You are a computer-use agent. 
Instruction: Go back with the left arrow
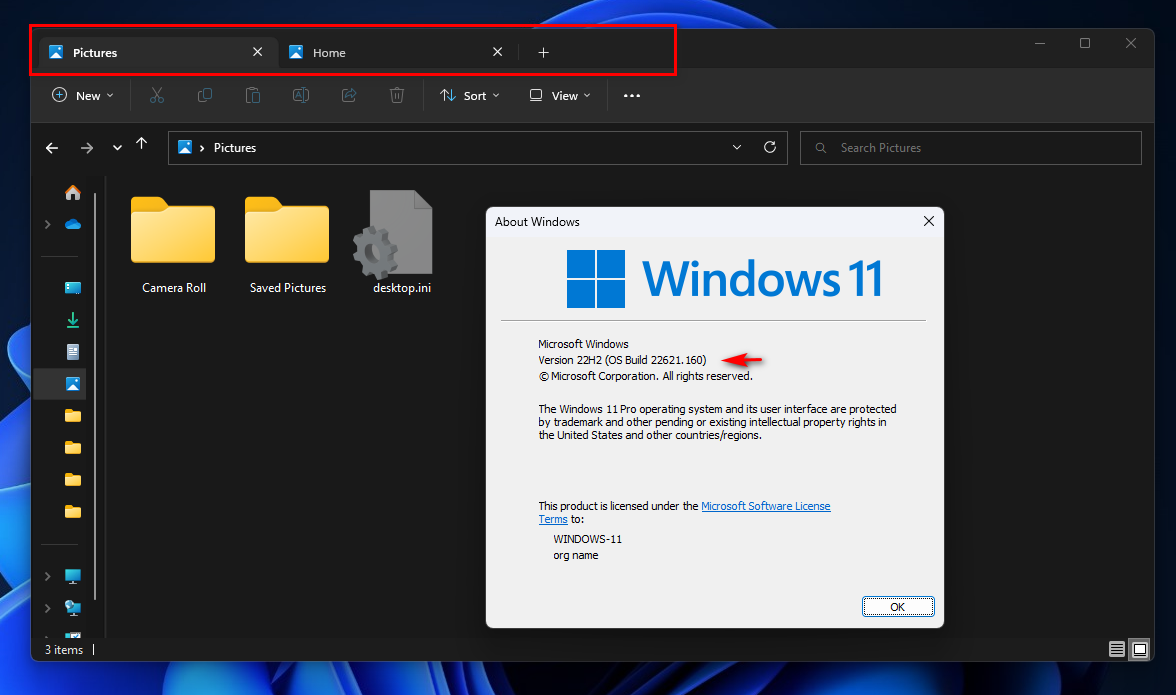[52, 148]
